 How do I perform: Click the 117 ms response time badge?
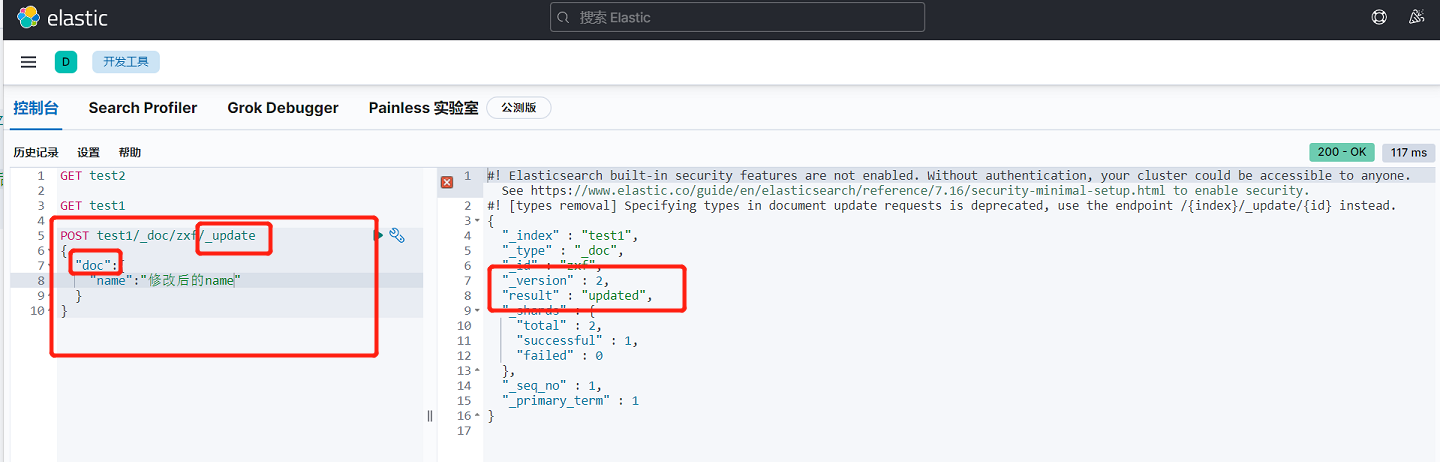(x=1409, y=152)
